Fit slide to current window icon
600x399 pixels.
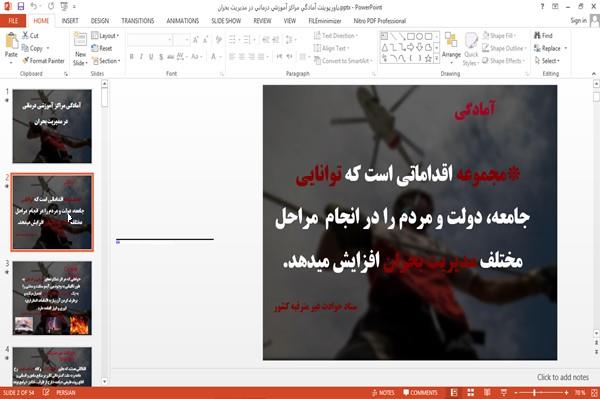pos(594,392)
